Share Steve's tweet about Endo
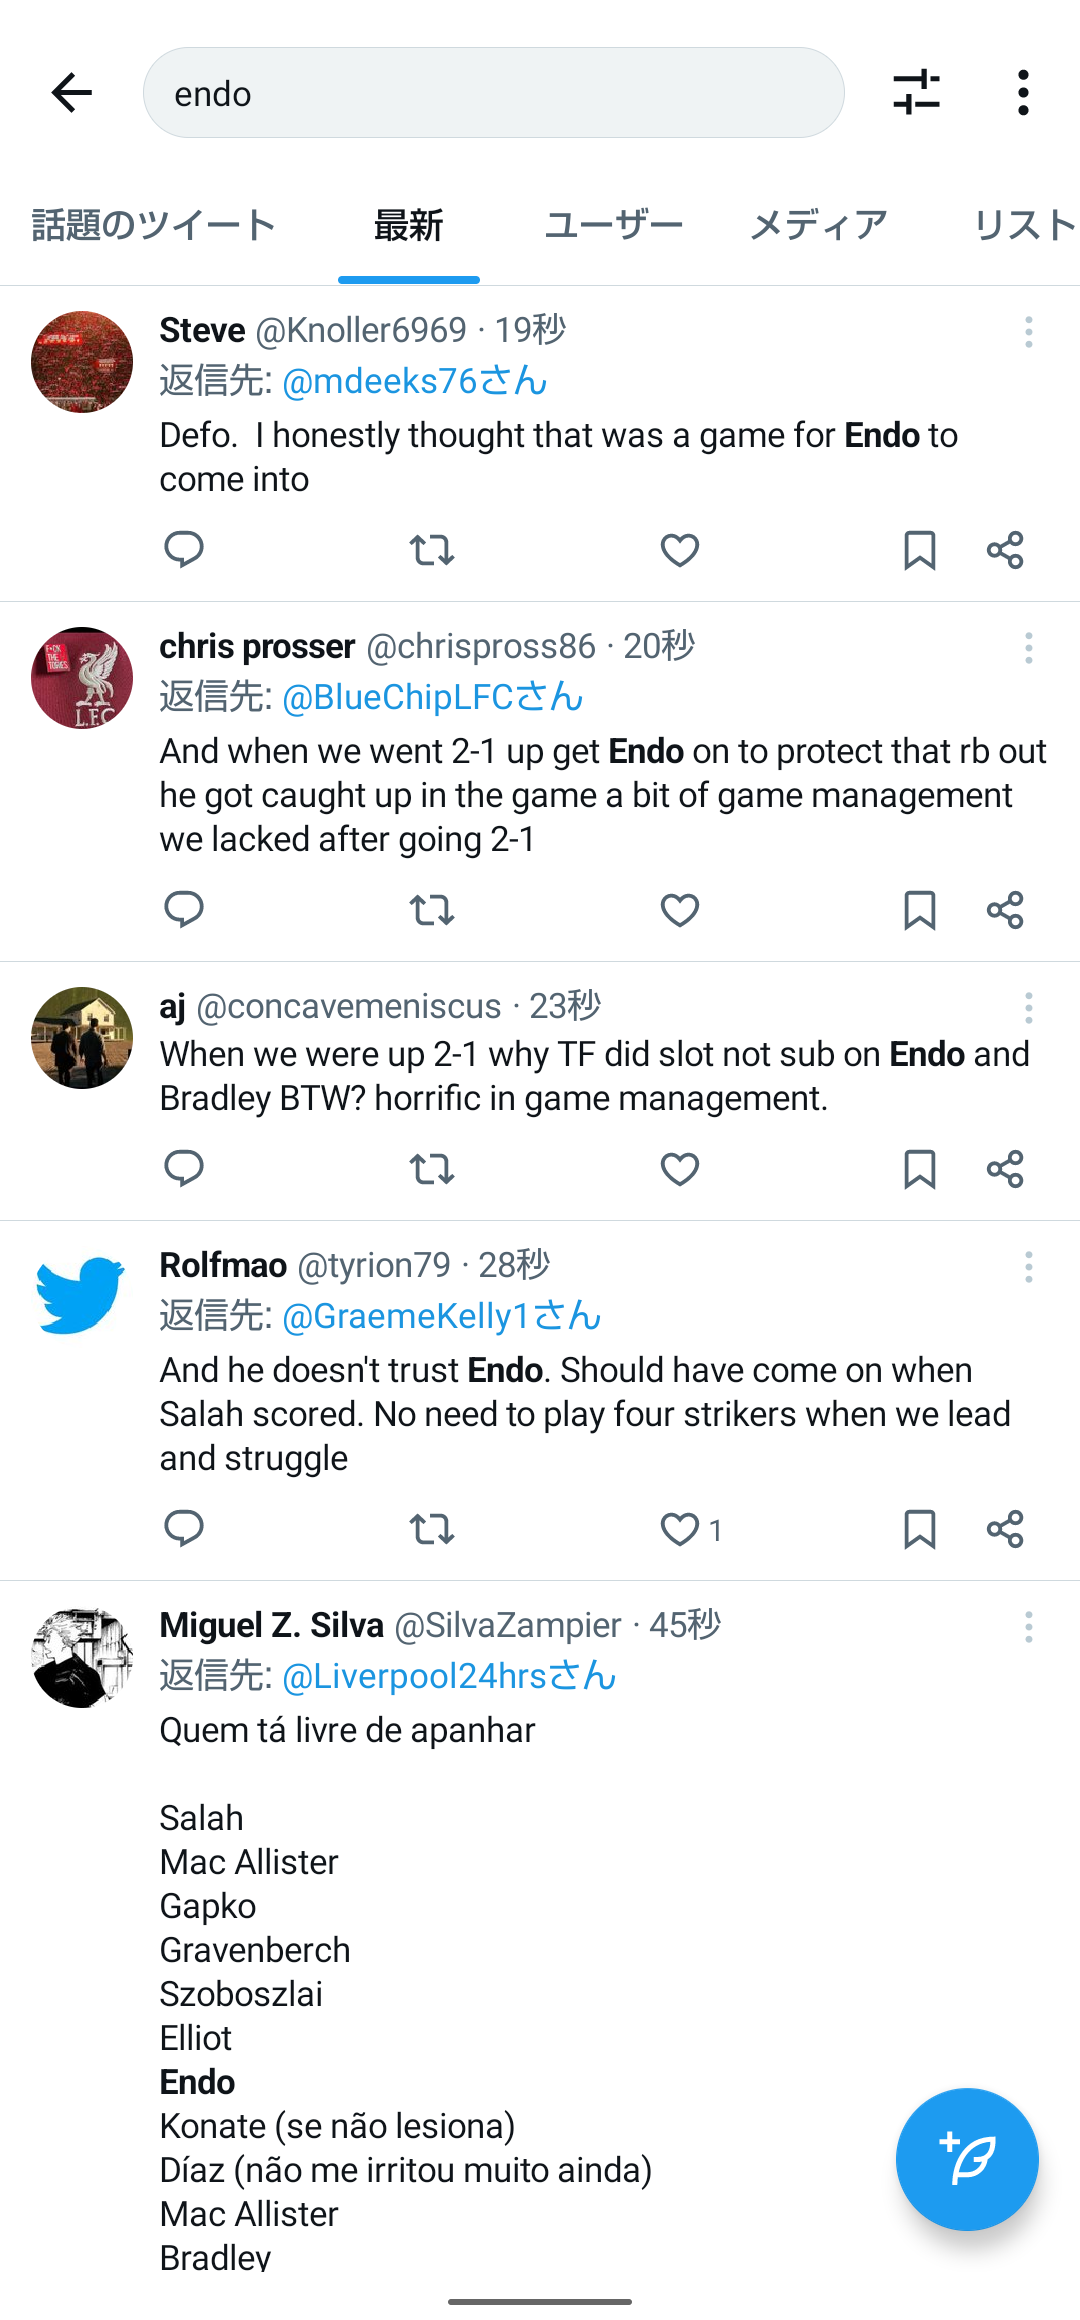 [1005, 550]
